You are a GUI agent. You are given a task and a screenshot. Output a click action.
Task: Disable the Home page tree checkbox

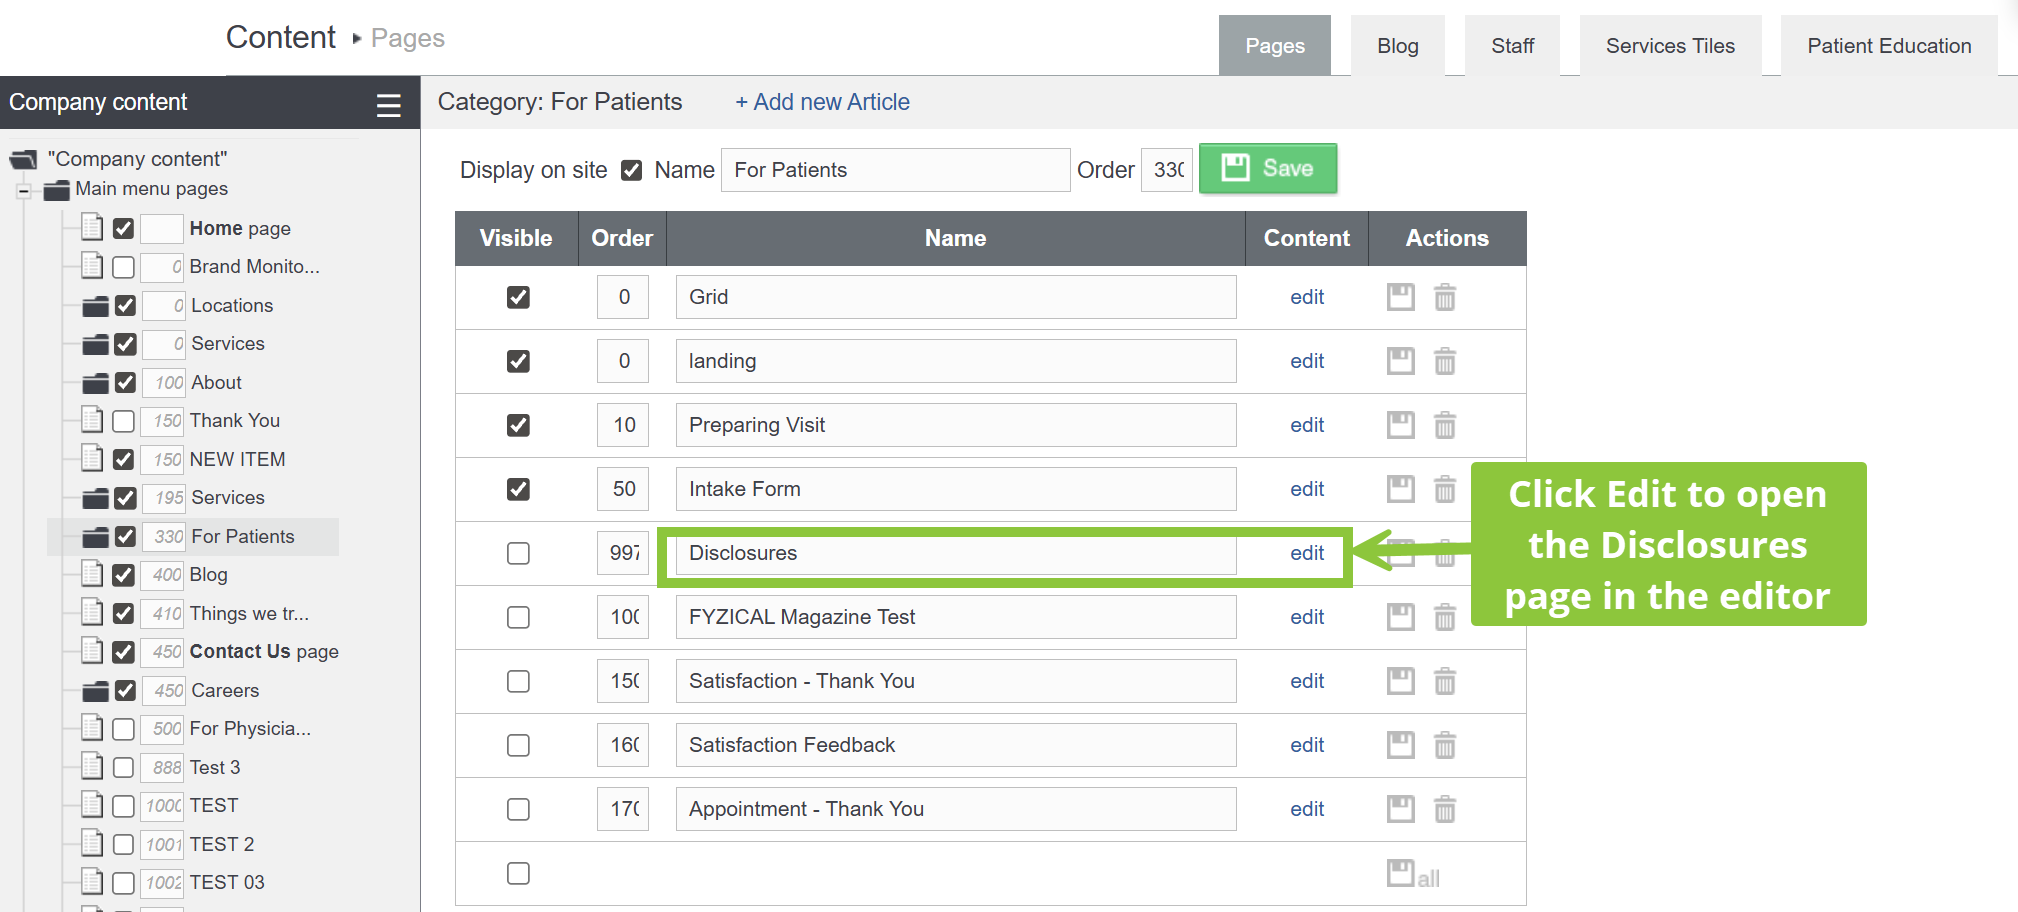[x=123, y=229]
